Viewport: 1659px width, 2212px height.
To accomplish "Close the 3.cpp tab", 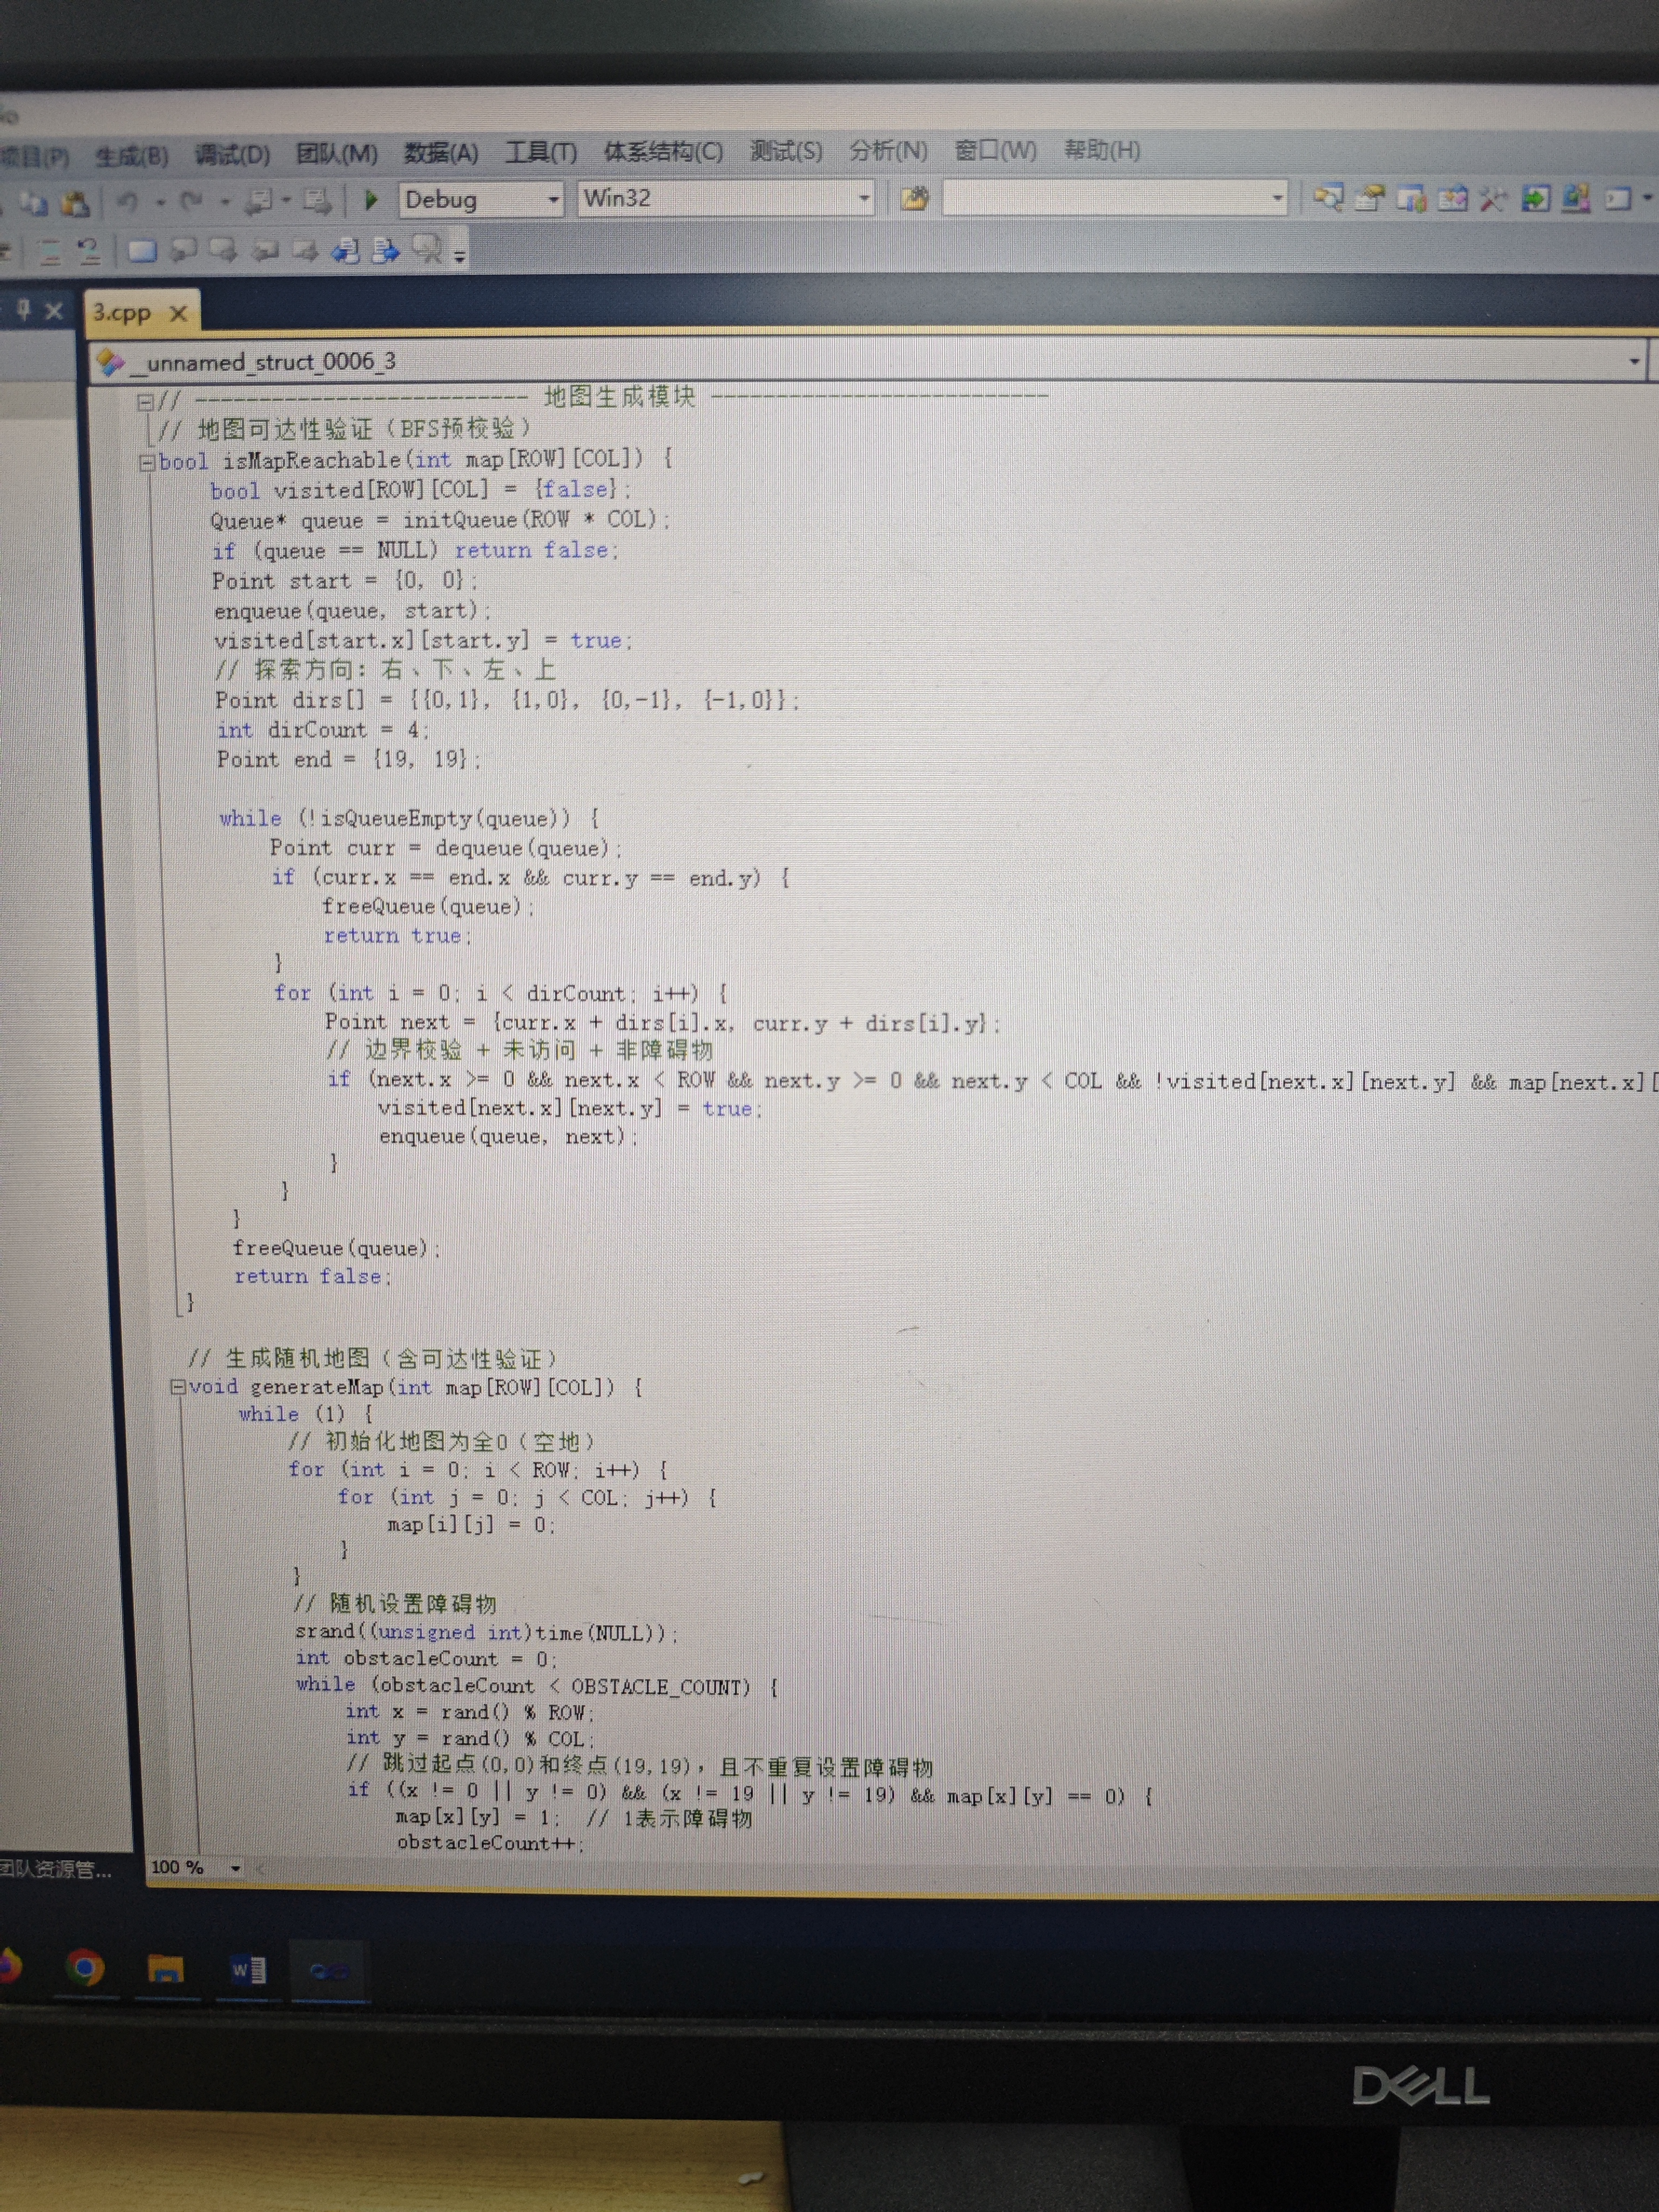I will point(178,314).
